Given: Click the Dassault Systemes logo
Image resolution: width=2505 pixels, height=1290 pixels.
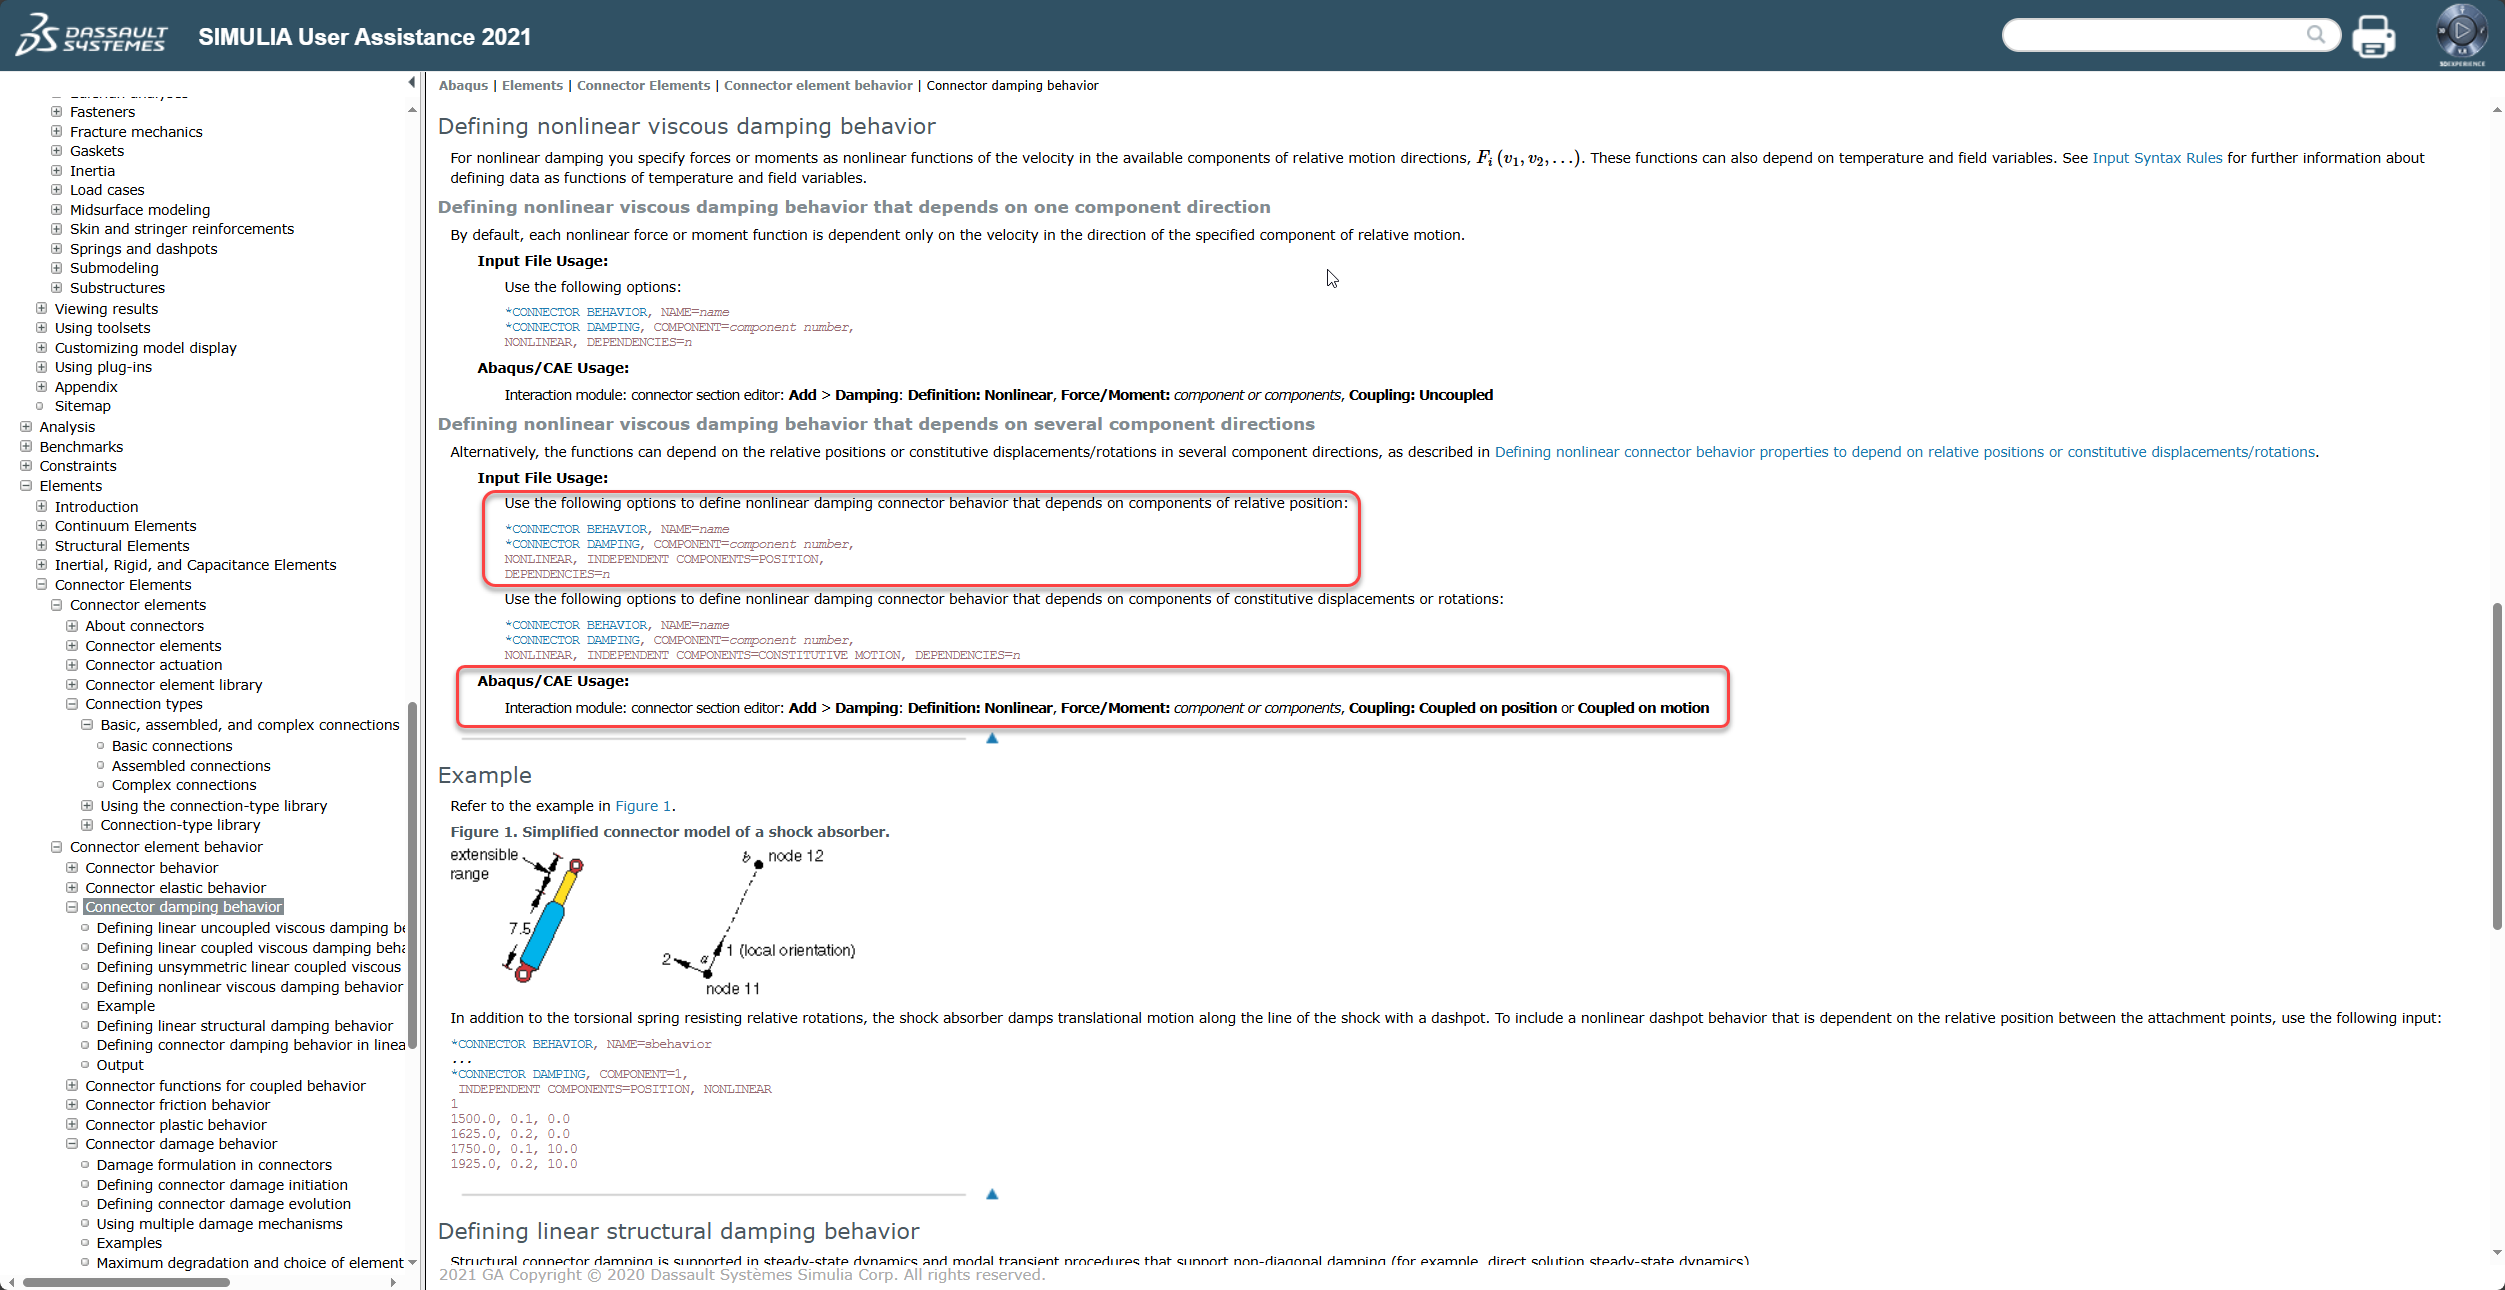Looking at the screenshot, I should point(92,36).
